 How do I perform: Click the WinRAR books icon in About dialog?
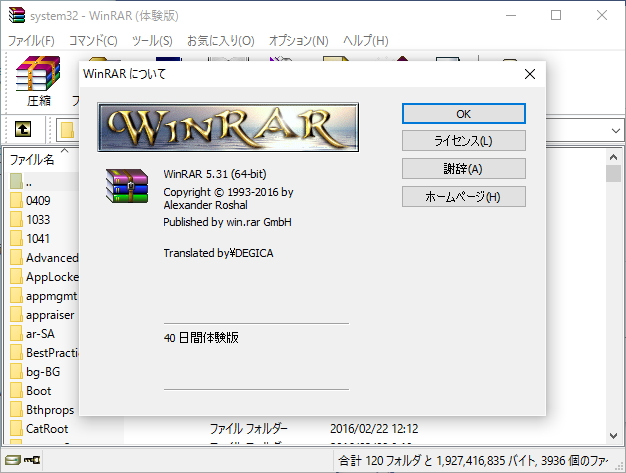pyautogui.click(x=127, y=186)
